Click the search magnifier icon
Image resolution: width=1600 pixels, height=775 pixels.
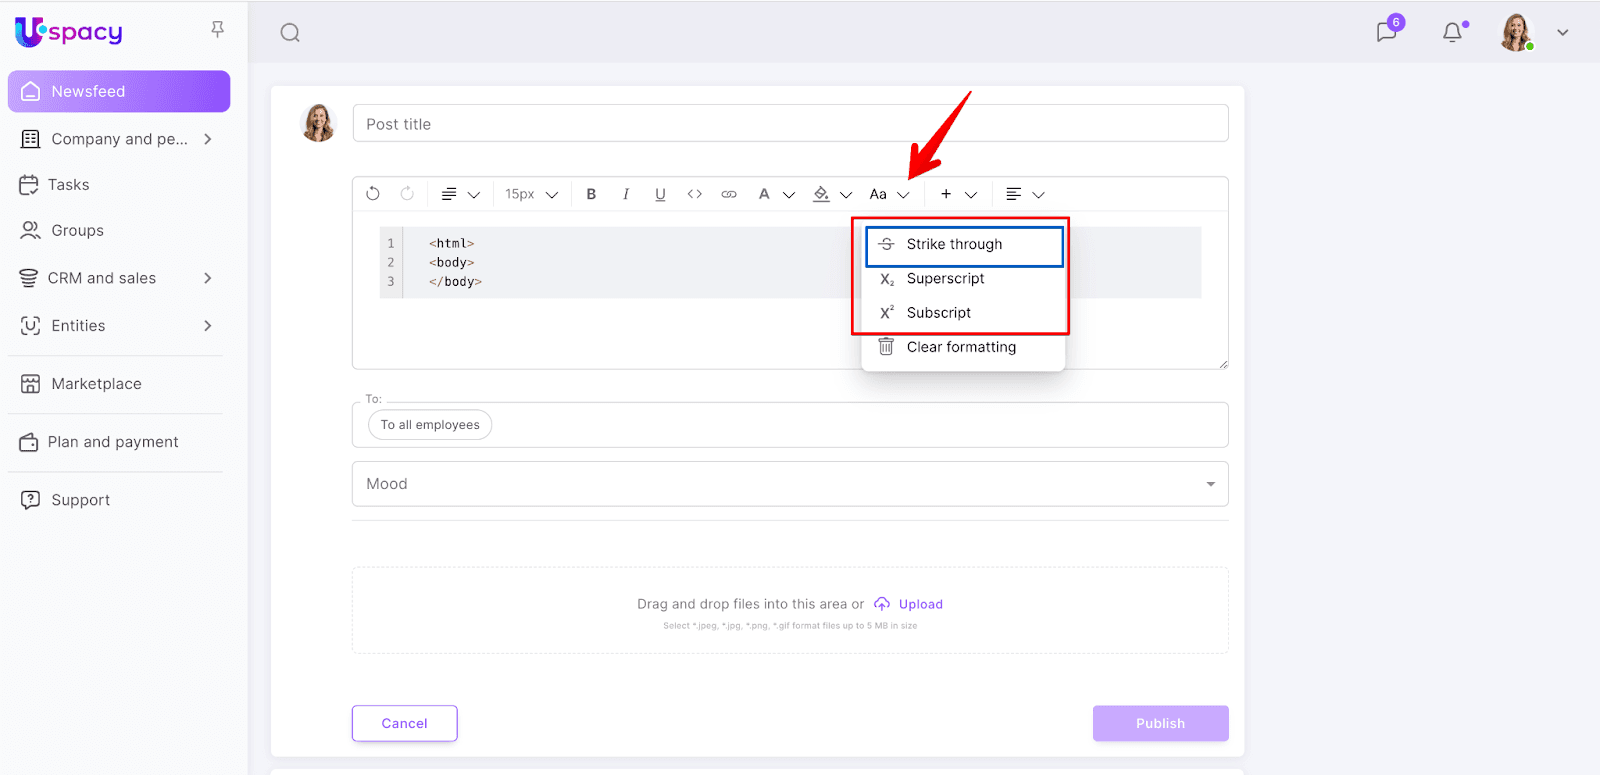click(x=290, y=33)
